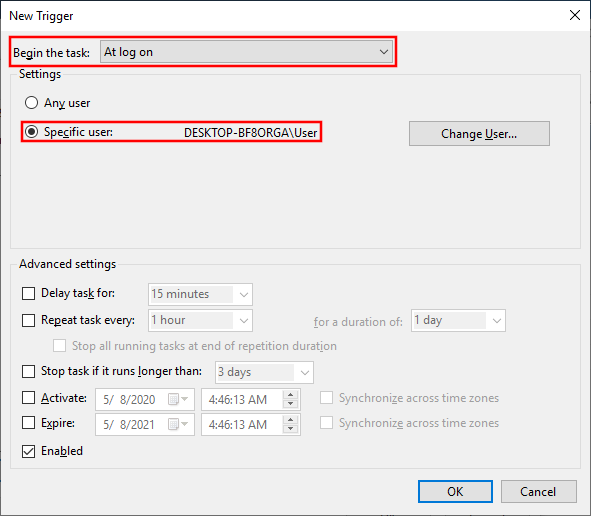
Task: Enable the Delay task for checkbox
Action: point(29,293)
